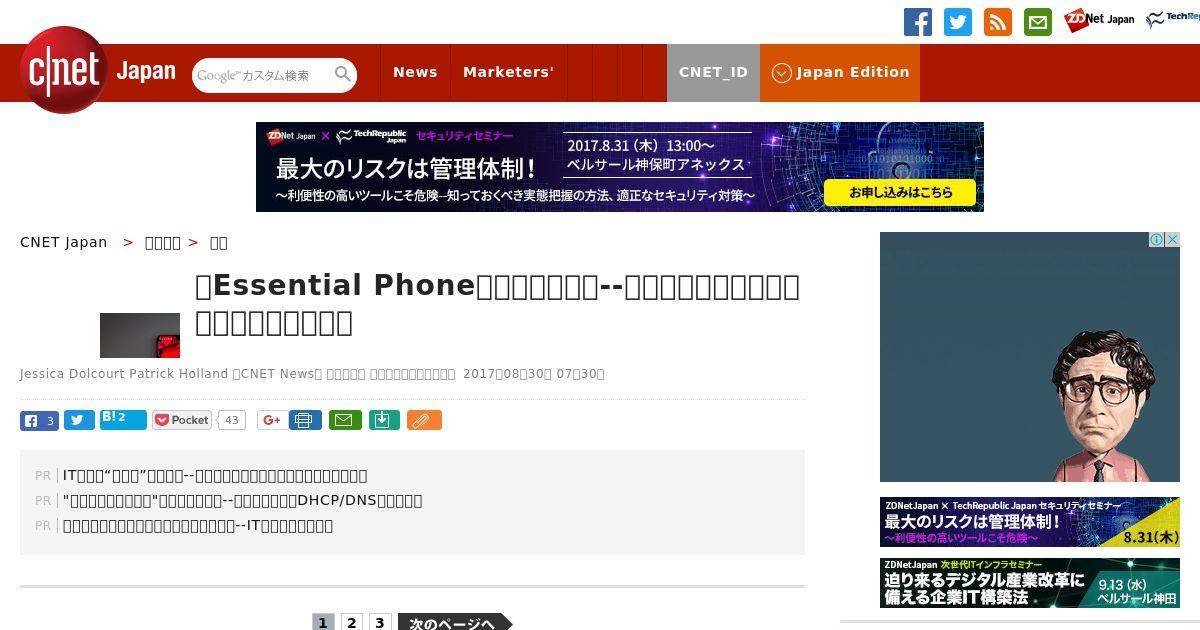Open the first PR link starting with IT

coord(215,476)
